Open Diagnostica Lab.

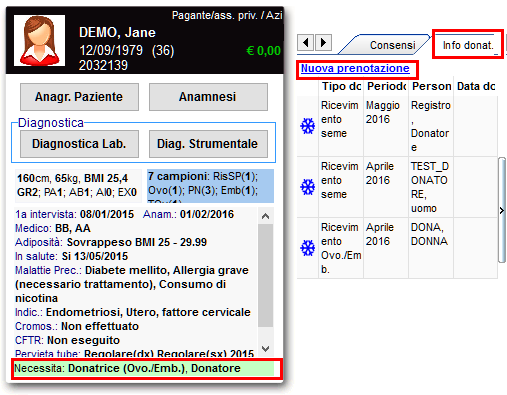pyautogui.click(x=79, y=144)
